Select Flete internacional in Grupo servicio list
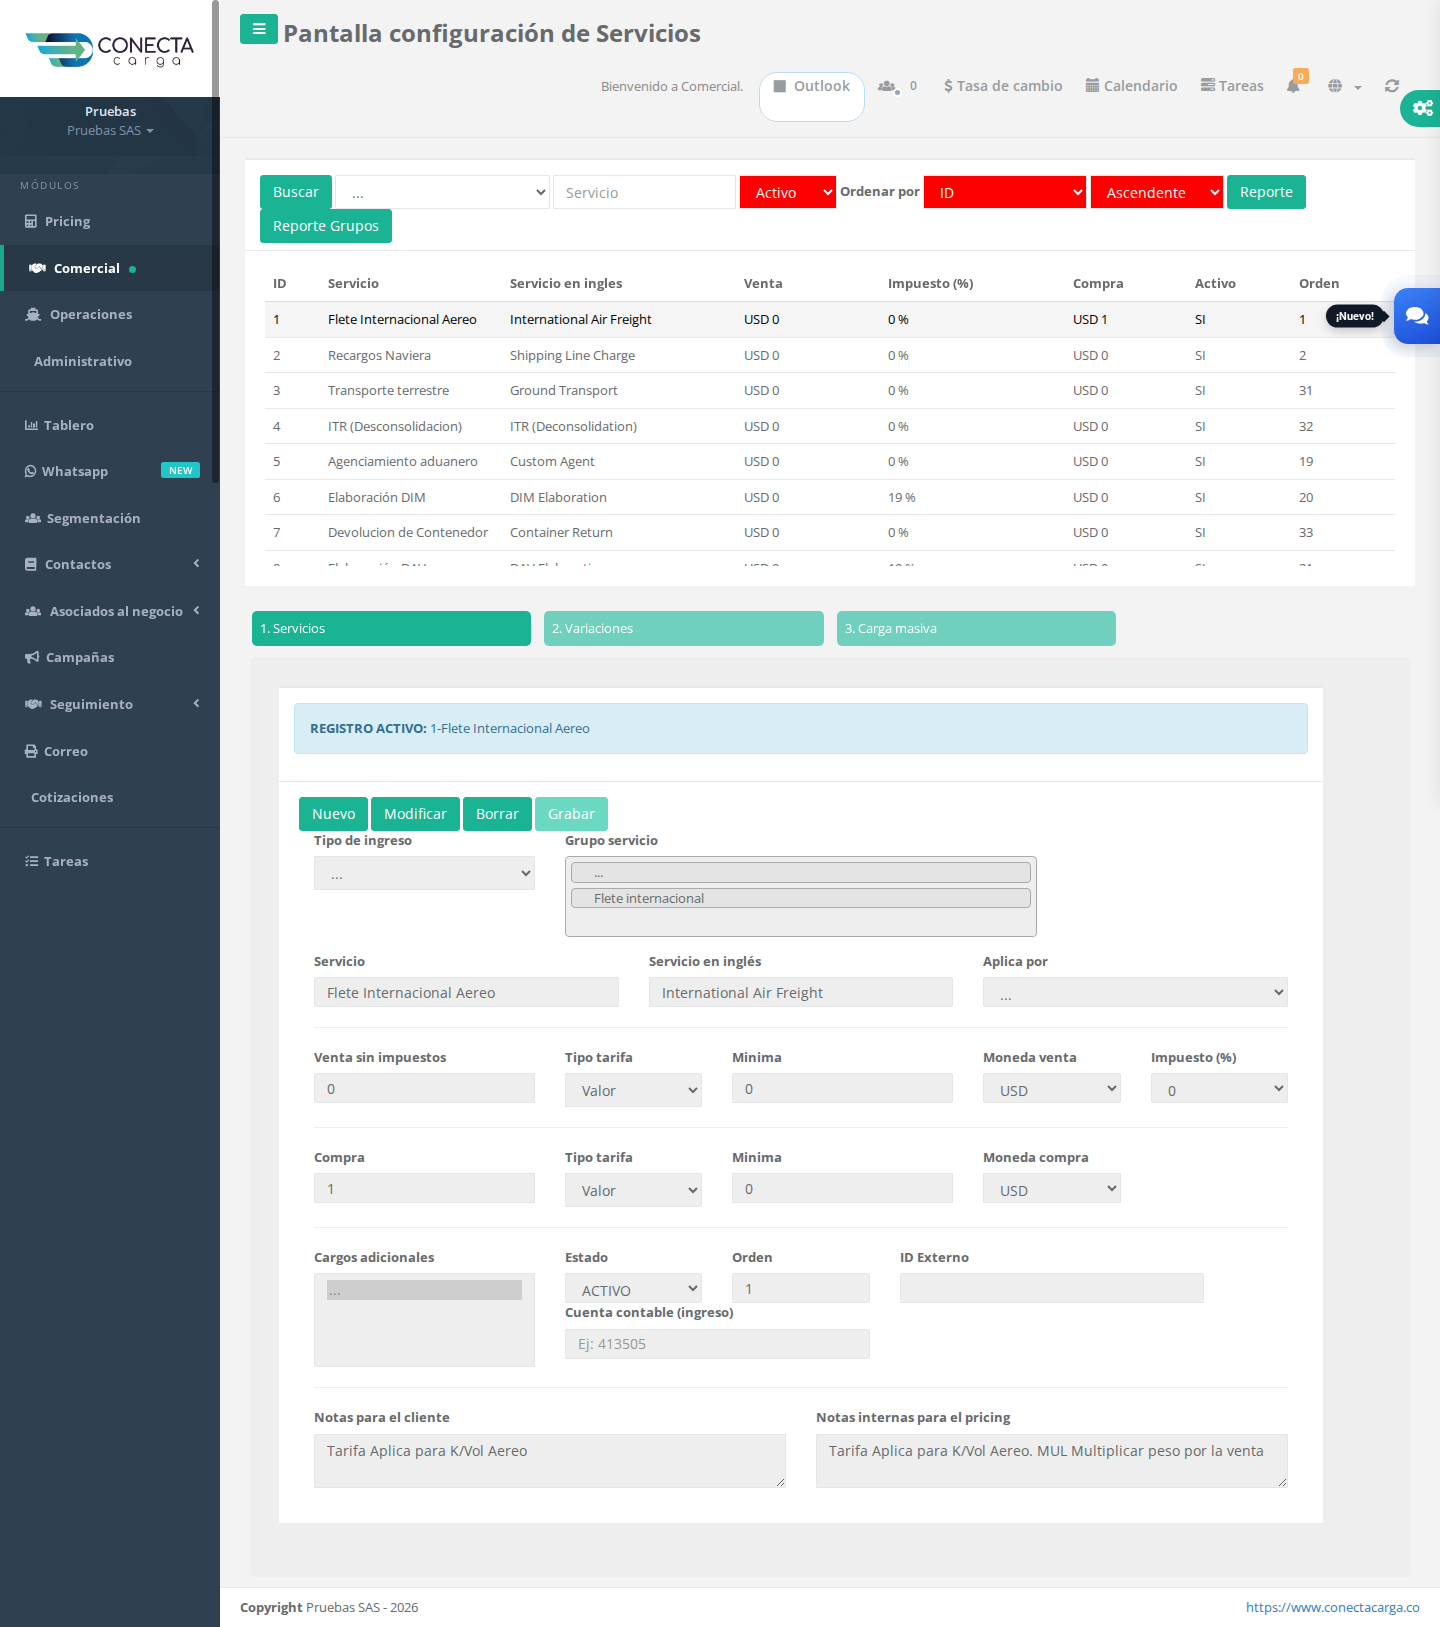The height and width of the screenshot is (1627, 1440). (800, 898)
